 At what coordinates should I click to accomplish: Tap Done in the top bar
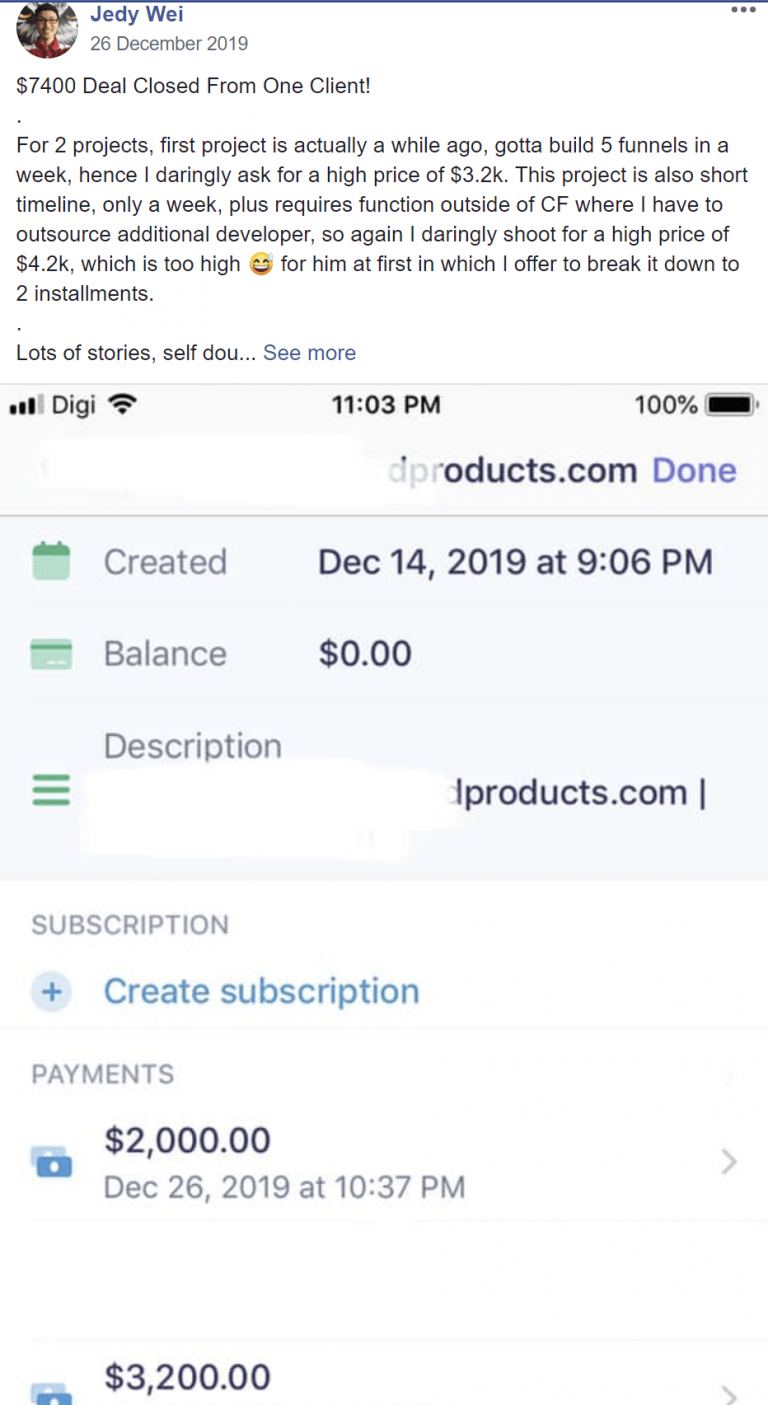(694, 470)
